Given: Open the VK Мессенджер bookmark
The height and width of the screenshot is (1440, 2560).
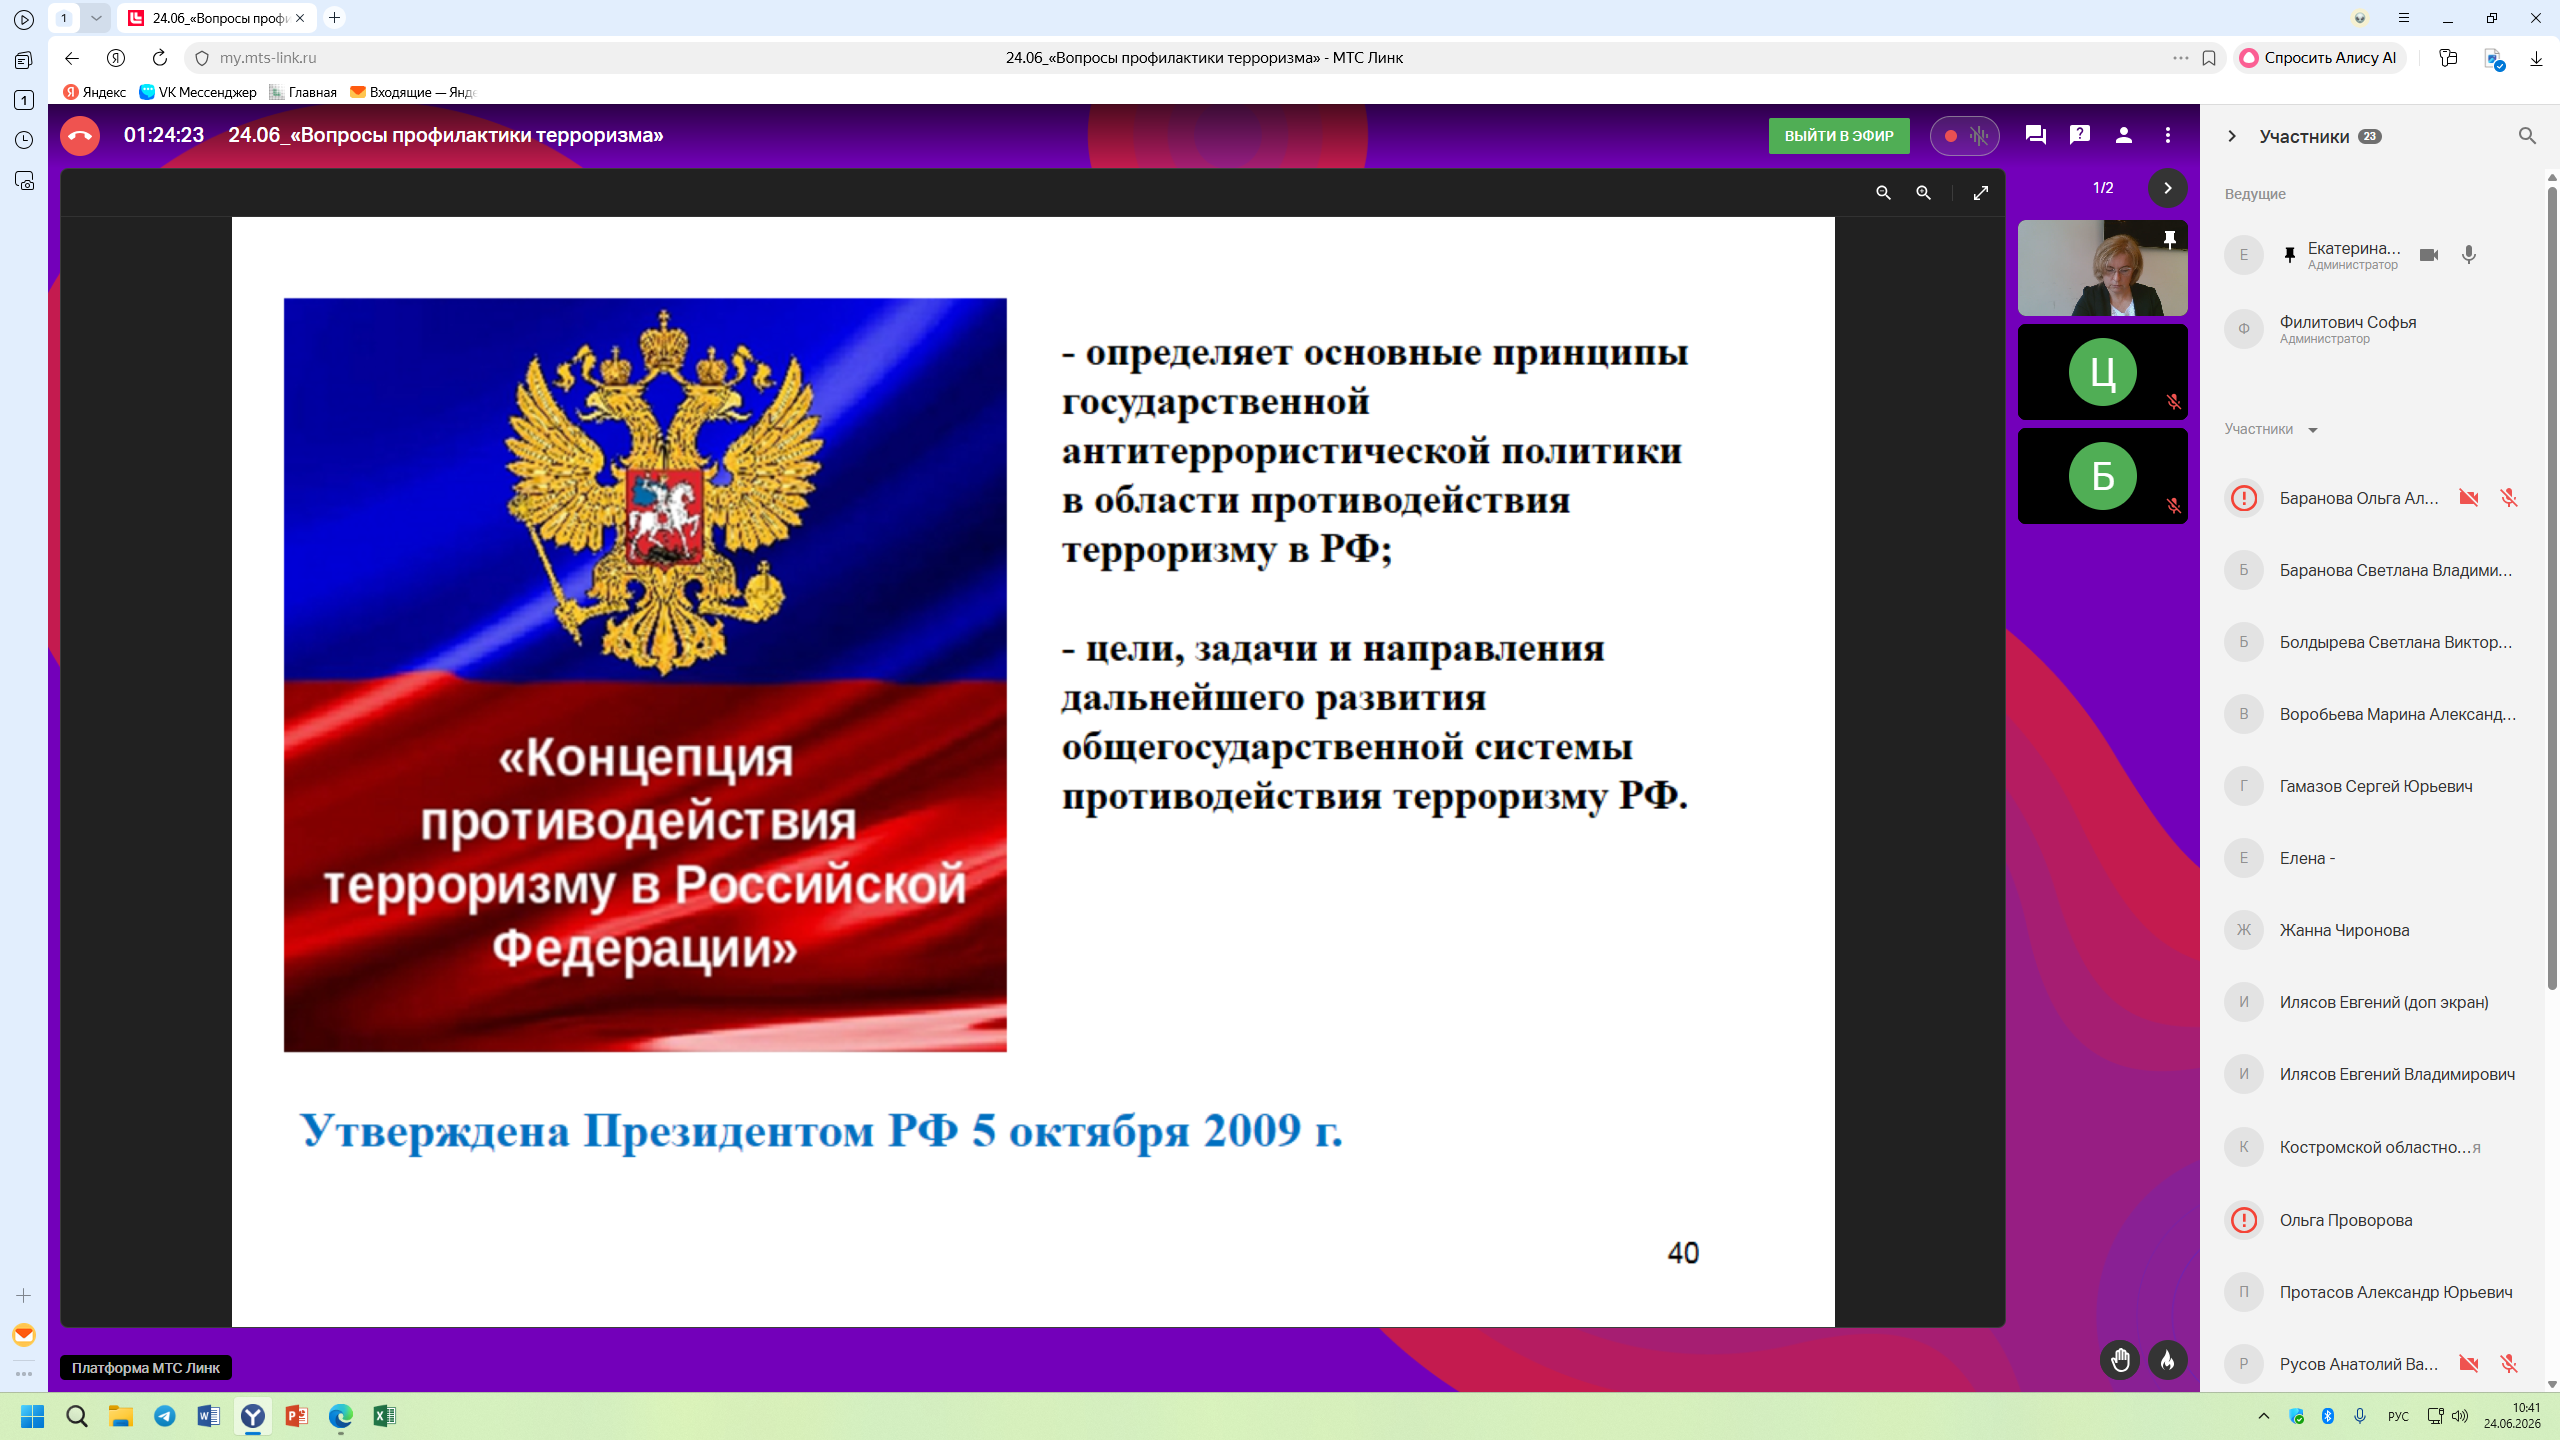Looking at the screenshot, I should 198,92.
